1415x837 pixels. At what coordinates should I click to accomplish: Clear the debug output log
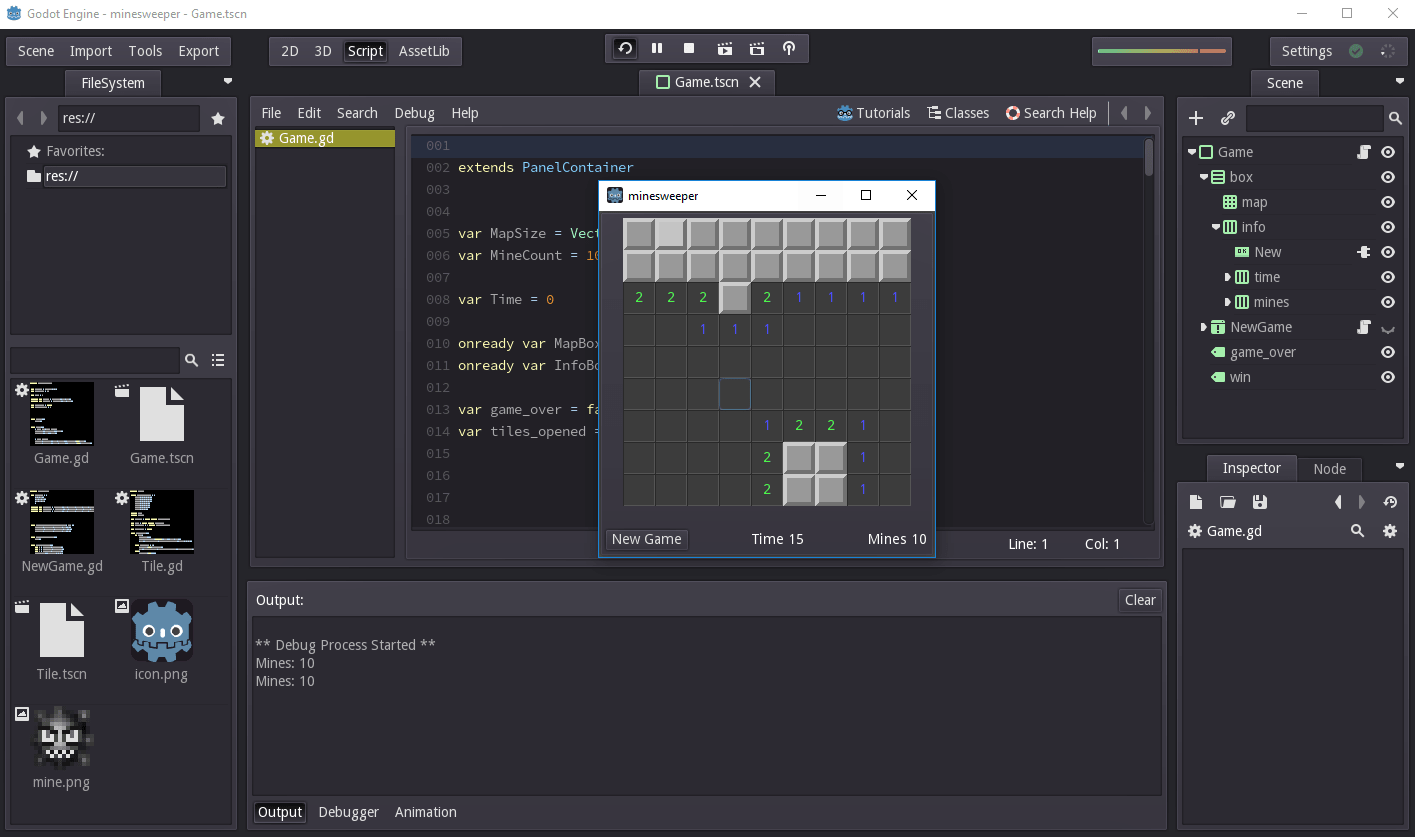[x=1139, y=600]
